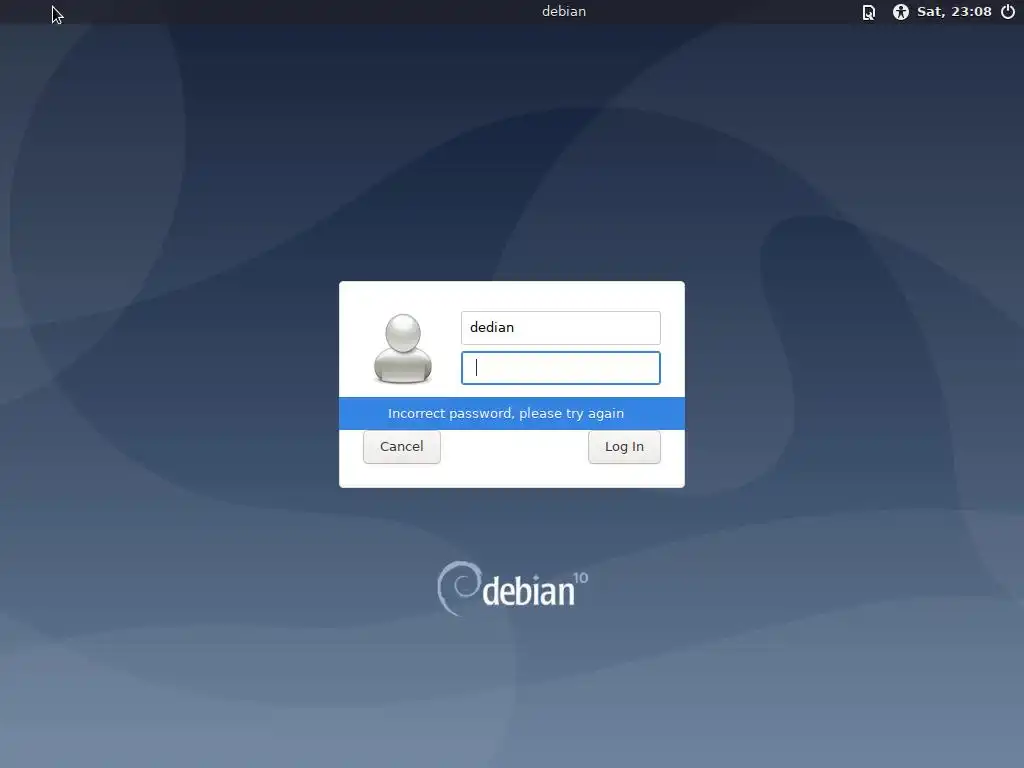Viewport: 1024px width, 768px height.
Task: Click the Log In button
Action: [624, 447]
